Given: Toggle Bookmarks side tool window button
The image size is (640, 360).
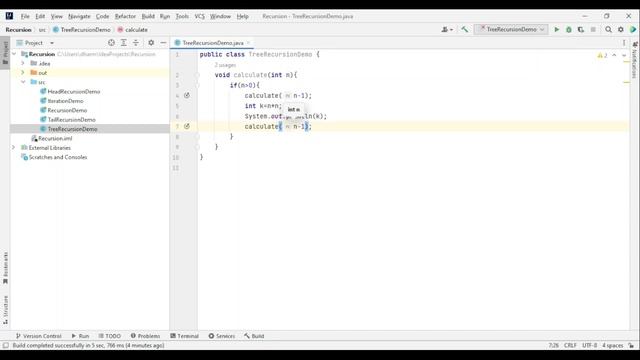Looking at the screenshot, I should click(x=5, y=268).
